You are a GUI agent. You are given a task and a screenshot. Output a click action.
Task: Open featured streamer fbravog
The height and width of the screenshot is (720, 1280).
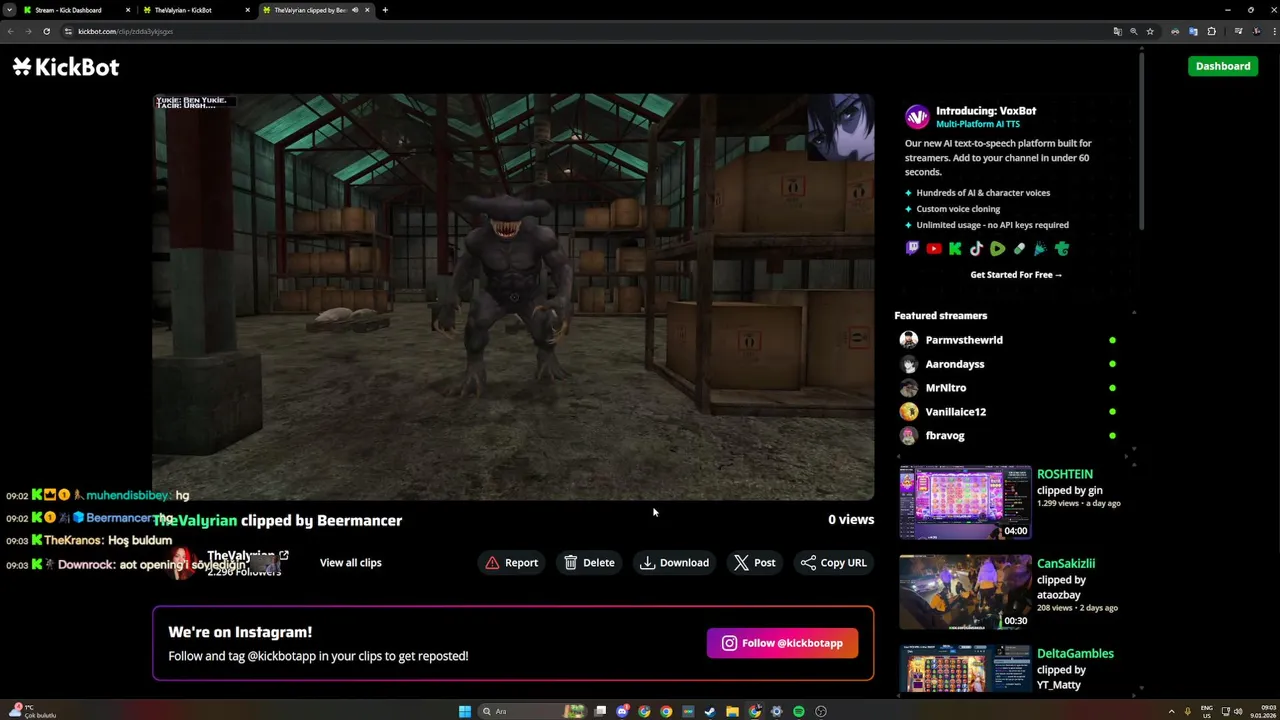(944, 436)
